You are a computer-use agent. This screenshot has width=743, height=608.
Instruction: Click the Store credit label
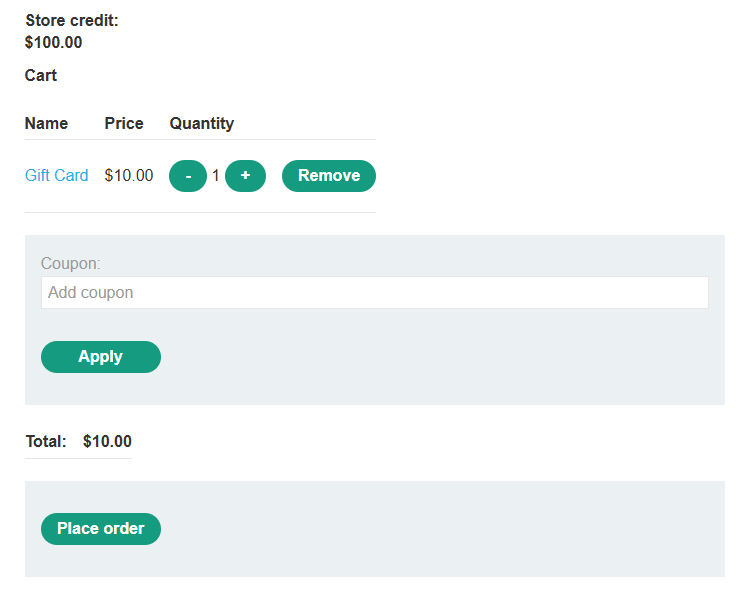tap(72, 21)
